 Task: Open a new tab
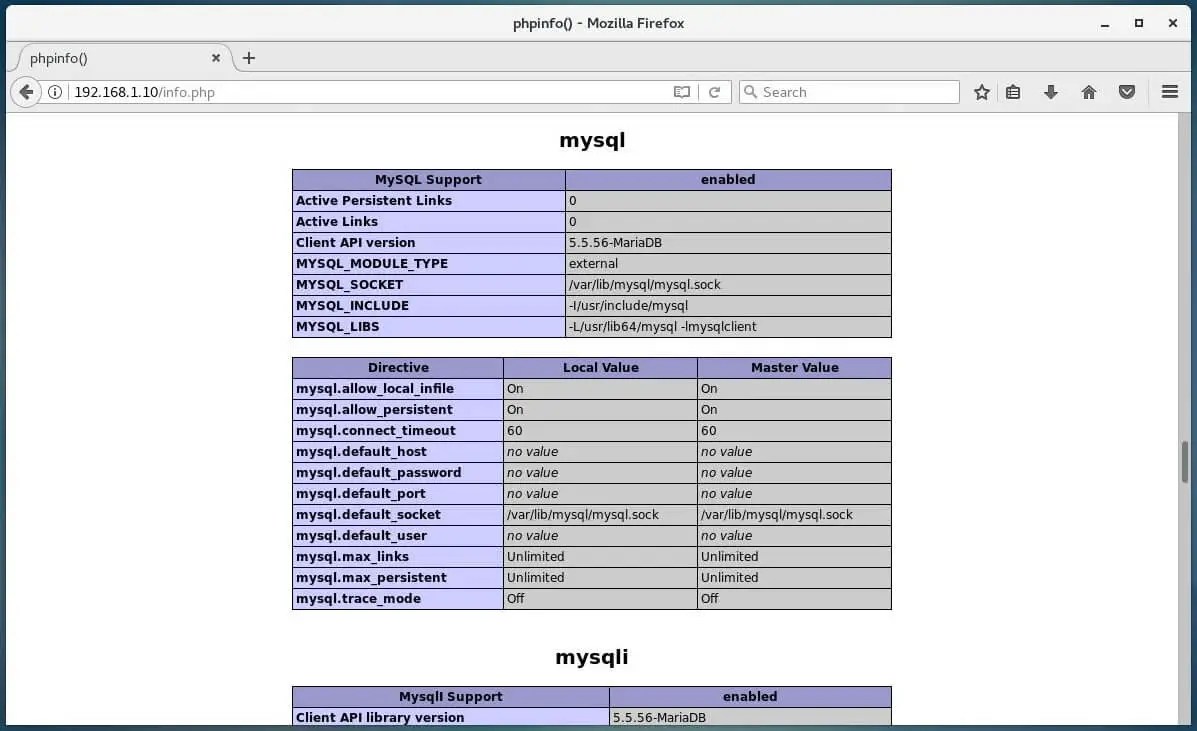pos(248,58)
